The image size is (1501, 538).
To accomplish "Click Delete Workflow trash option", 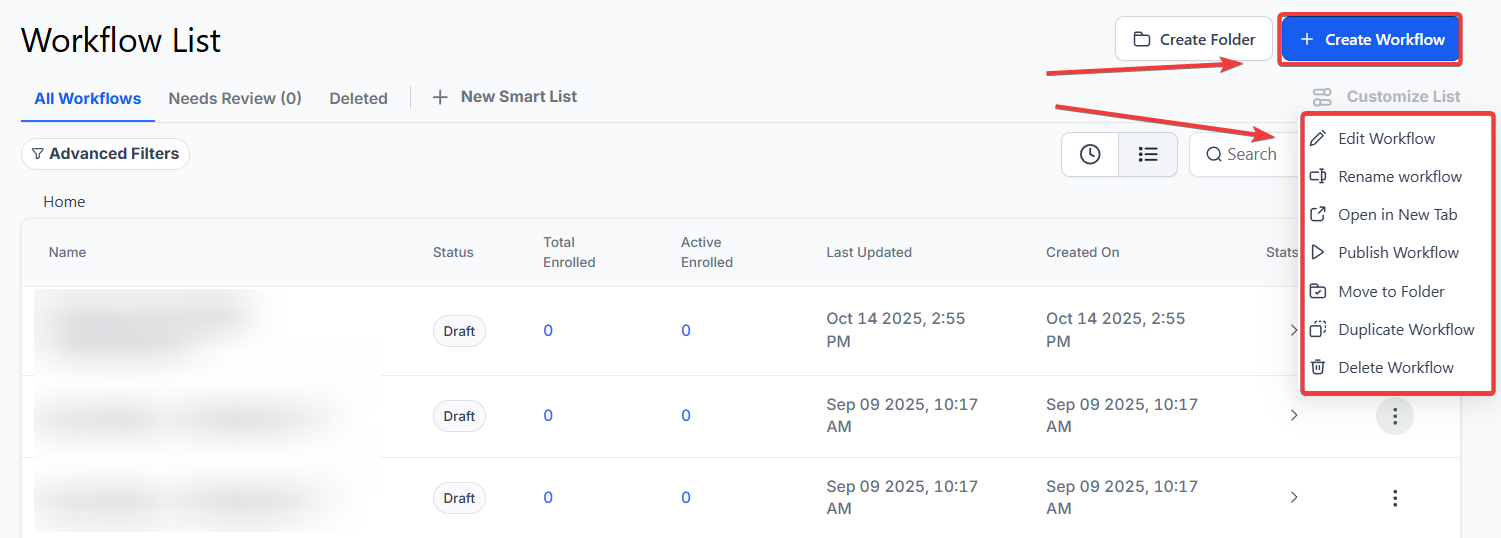I will pos(1395,368).
